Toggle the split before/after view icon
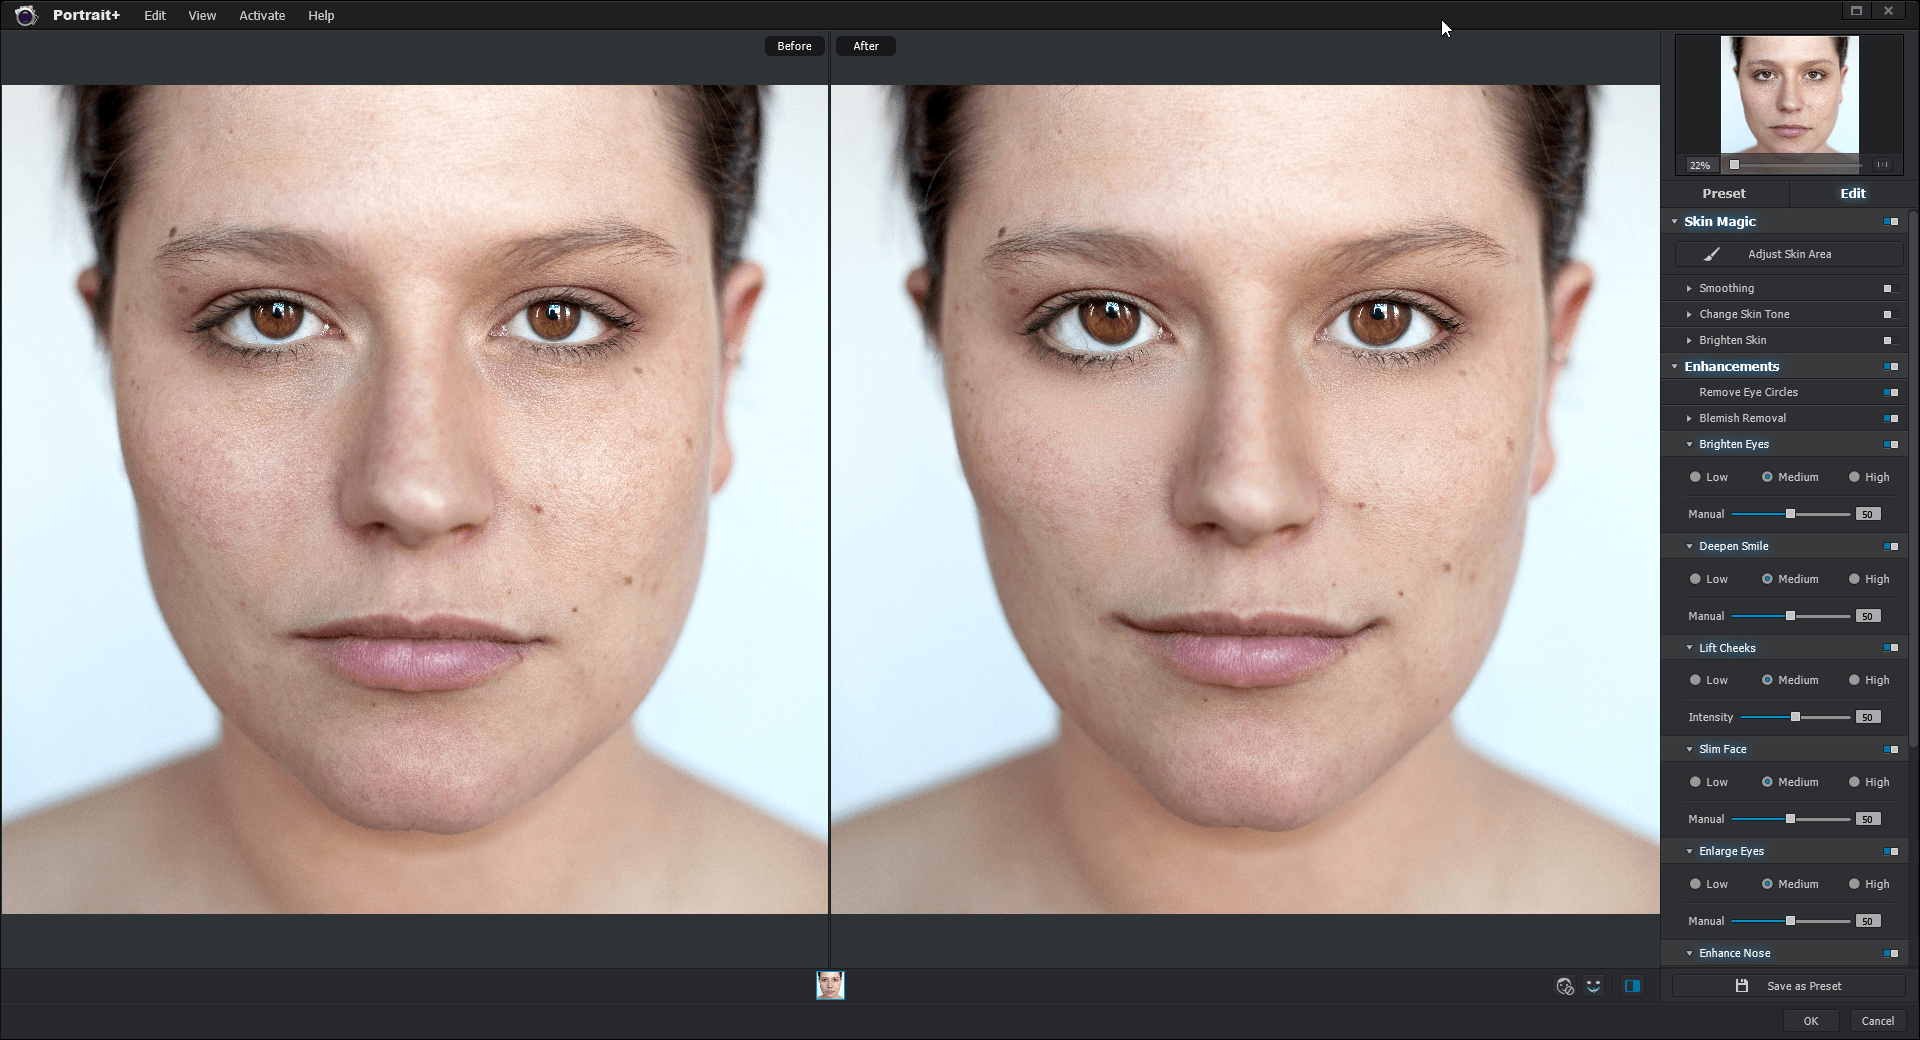Screen dimensions: 1920x1040 [1632, 986]
